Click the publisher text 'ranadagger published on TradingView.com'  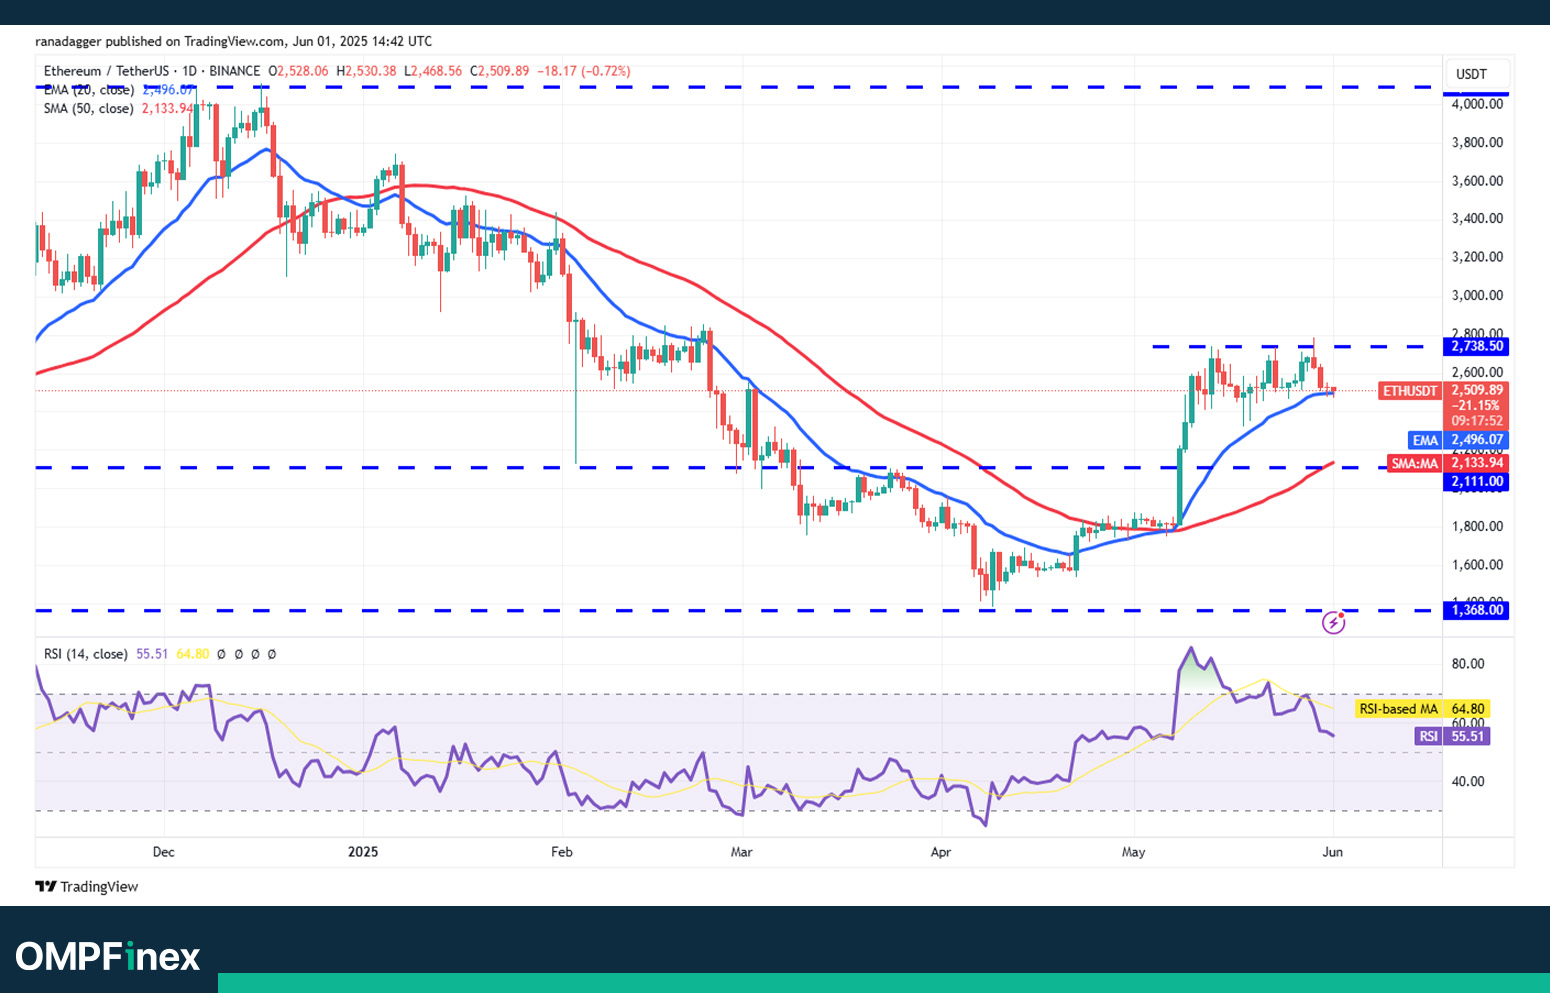coord(160,41)
